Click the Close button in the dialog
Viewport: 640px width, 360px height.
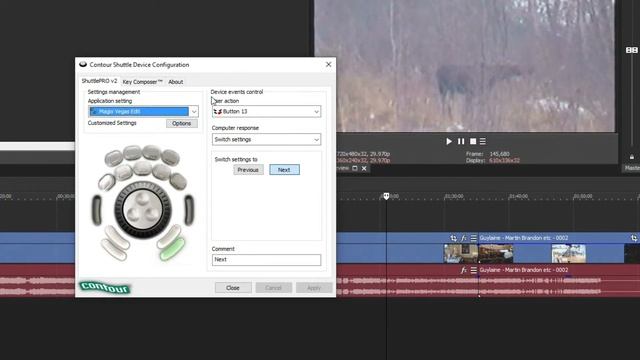(233, 288)
